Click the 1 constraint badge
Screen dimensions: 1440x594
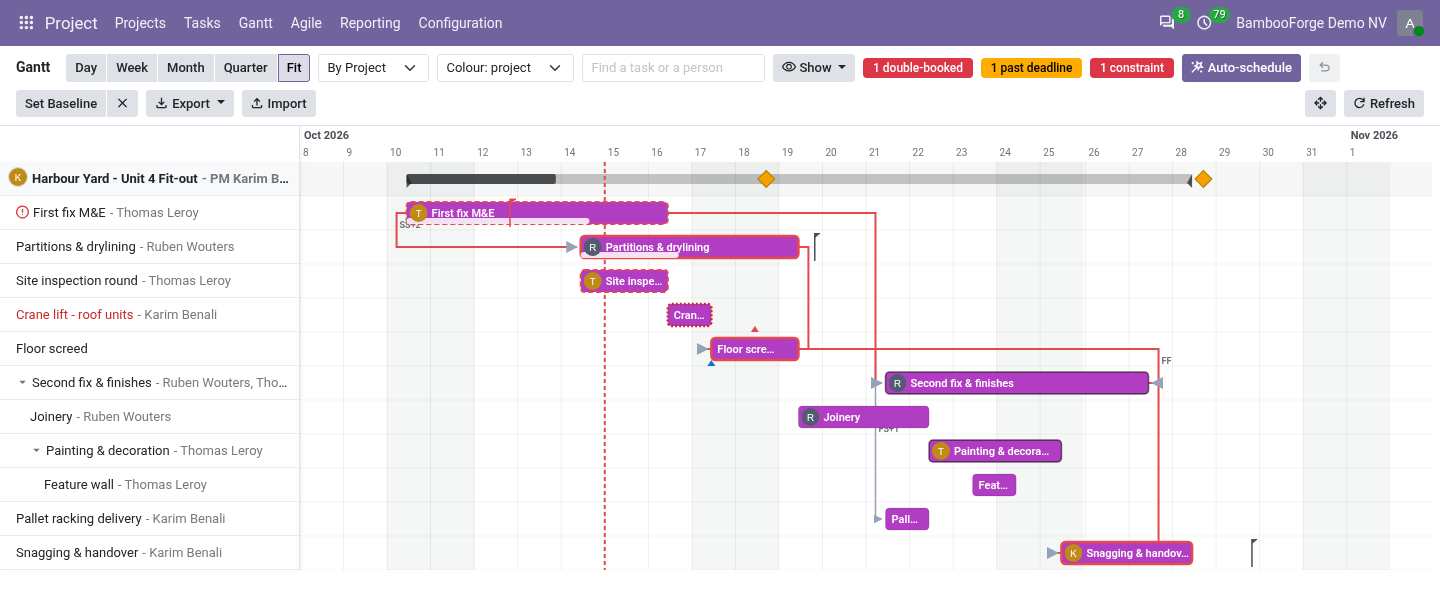point(1132,68)
